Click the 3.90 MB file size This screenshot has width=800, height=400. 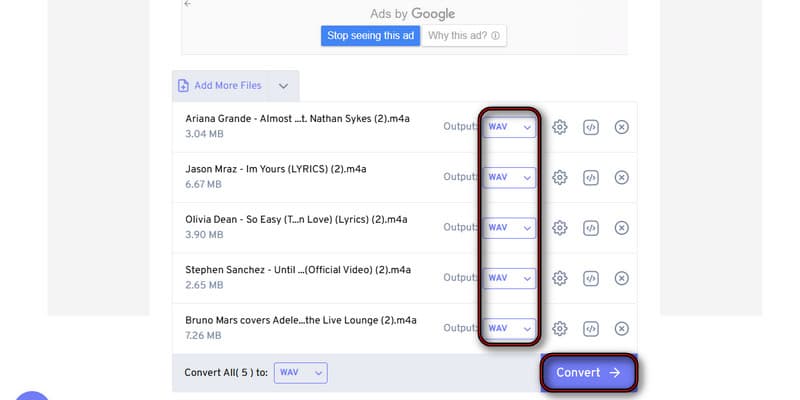coord(205,235)
